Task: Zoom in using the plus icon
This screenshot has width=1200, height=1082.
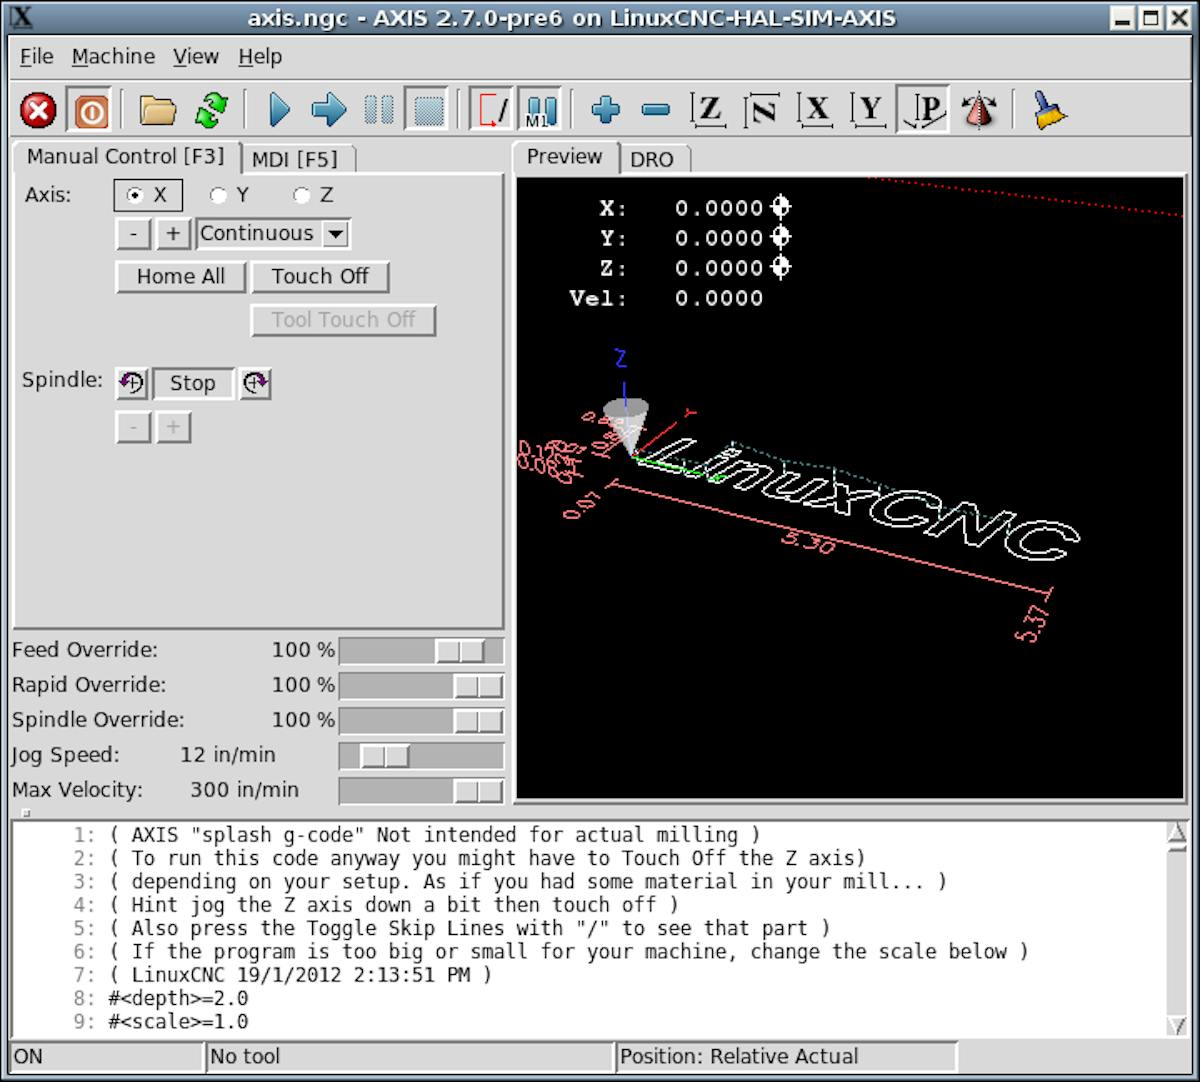Action: (605, 110)
